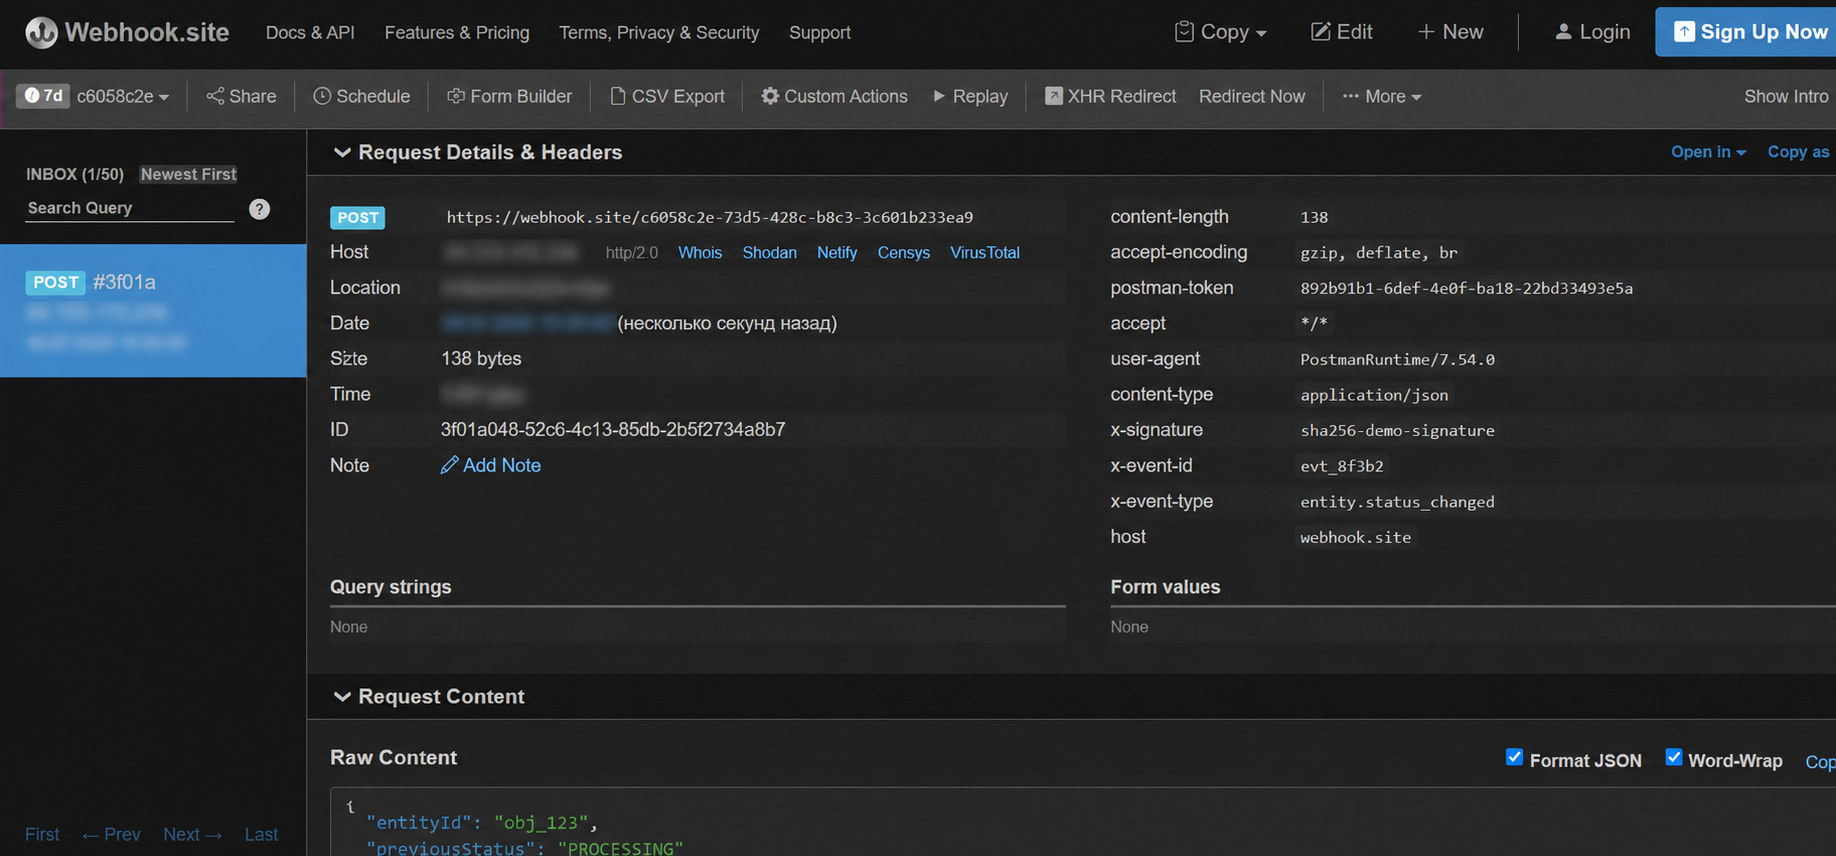Open Shodan lookup for host
Image resolution: width=1836 pixels, height=856 pixels.
769,253
